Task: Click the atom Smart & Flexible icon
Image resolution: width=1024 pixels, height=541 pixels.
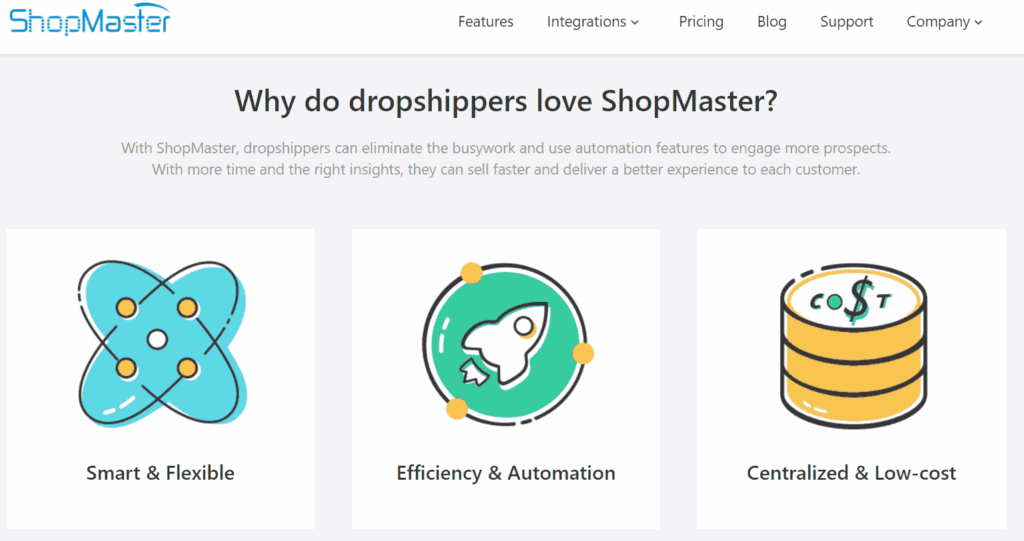Action: [162, 344]
